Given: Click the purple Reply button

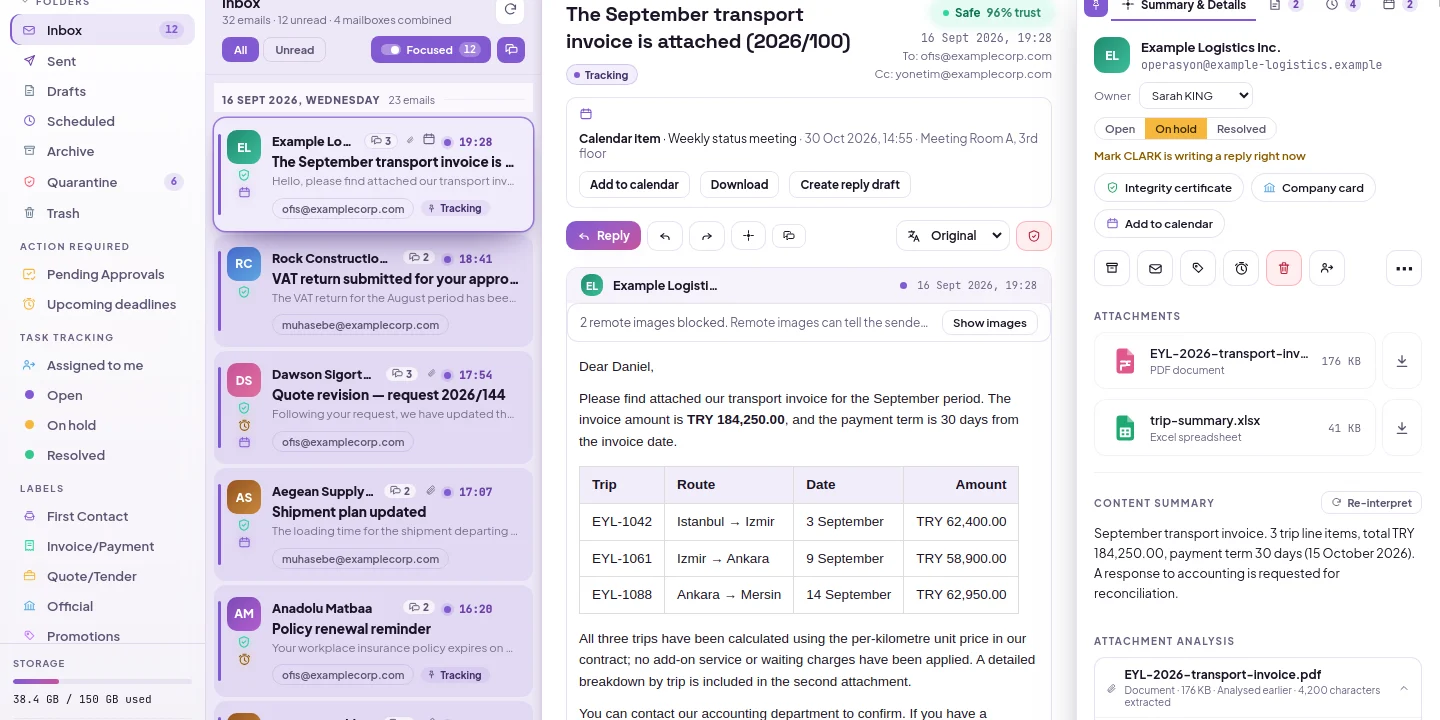Looking at the screenshot, I should click(603, 236).
